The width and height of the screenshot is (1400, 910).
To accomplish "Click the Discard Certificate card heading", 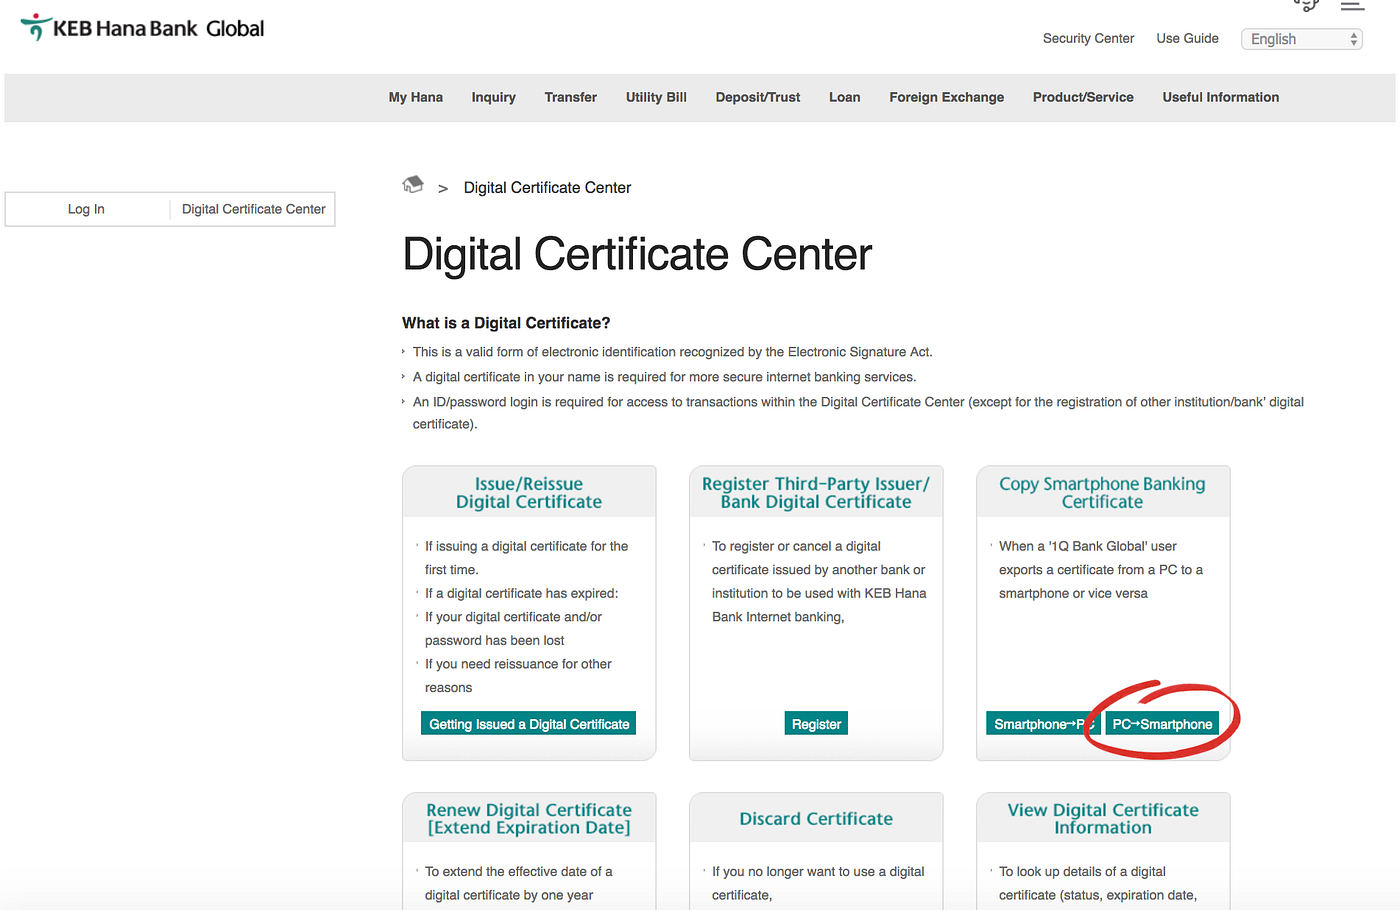I will 816,818.
